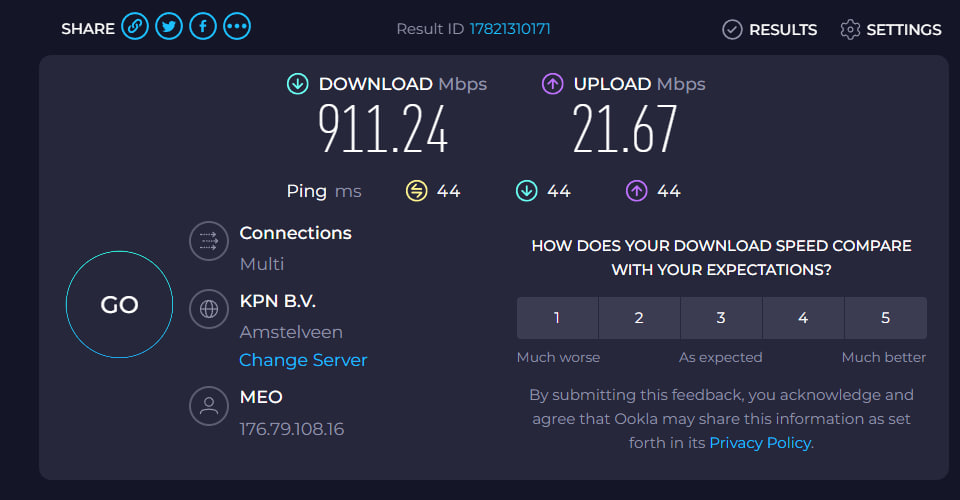Click the Change Server link
The height and width of the screenshot is (500, 960).
303,360
